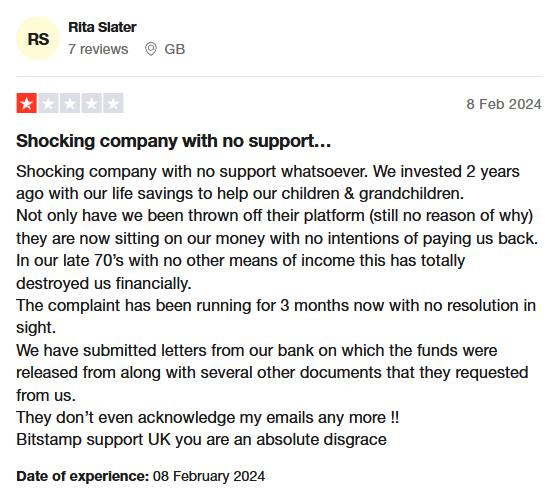This screenshot has height=498, width=560.
Task: Click '08 February 2024' experience date
Action: [209, 476]
